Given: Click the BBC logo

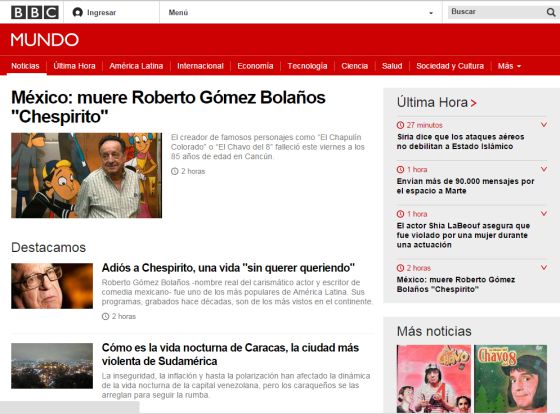Looking at the screenshot, I should (x=35, y=13).
